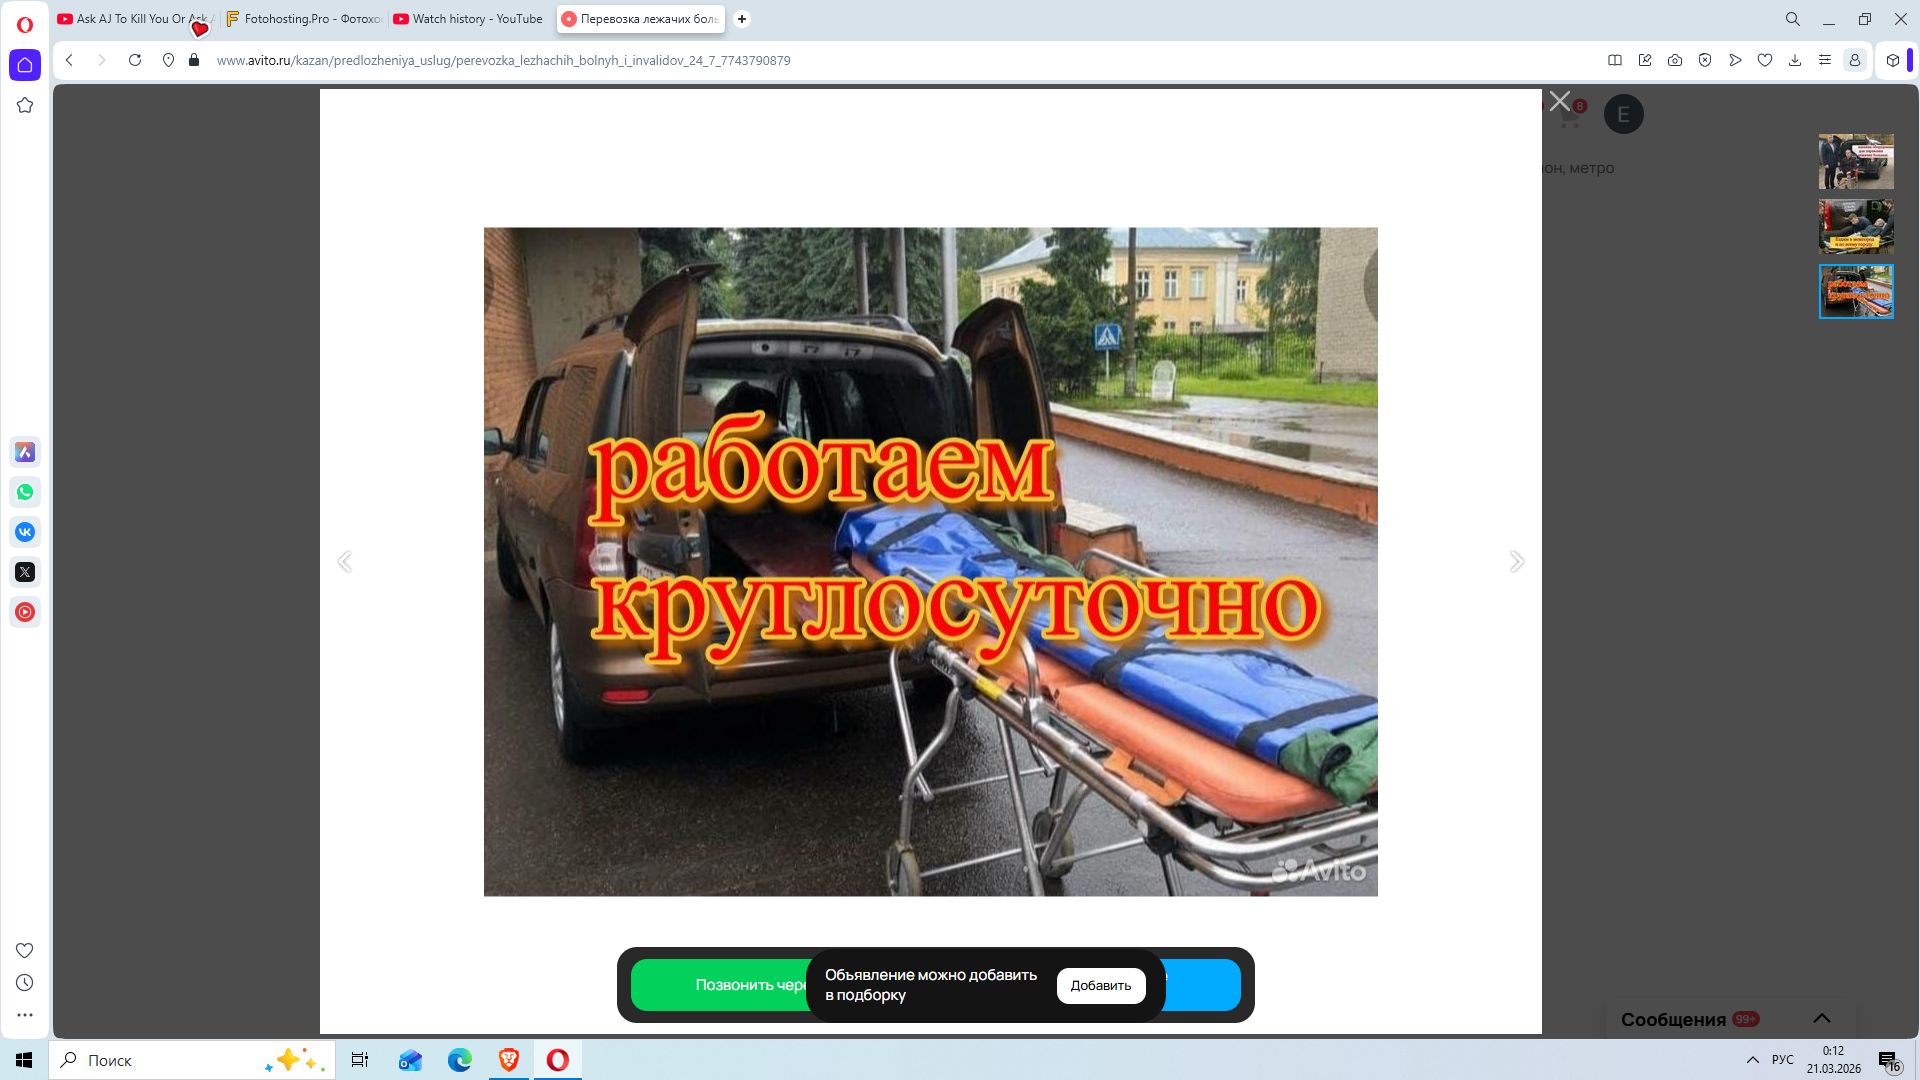This screenshot has height=1080, width=1920.
Task: Open Aria AI sidebar icon
Action: point(25,452)
